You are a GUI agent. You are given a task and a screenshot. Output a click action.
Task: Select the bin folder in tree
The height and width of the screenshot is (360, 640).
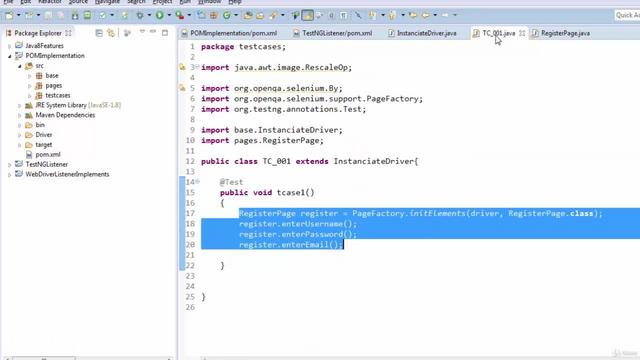tap(40, 125)
